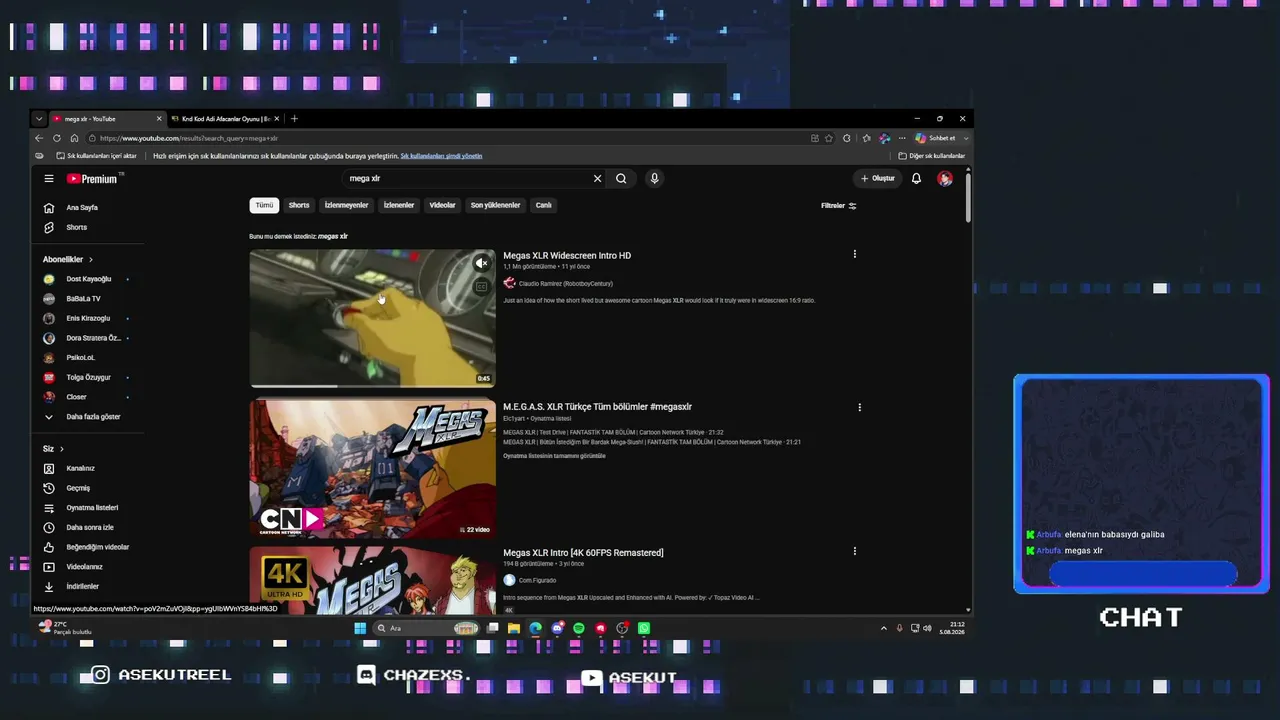Viewport: 1280px width, 720px height.
Task: Open Discord from the taskbar
Action: pyautogui.click(x=557, y=628)
